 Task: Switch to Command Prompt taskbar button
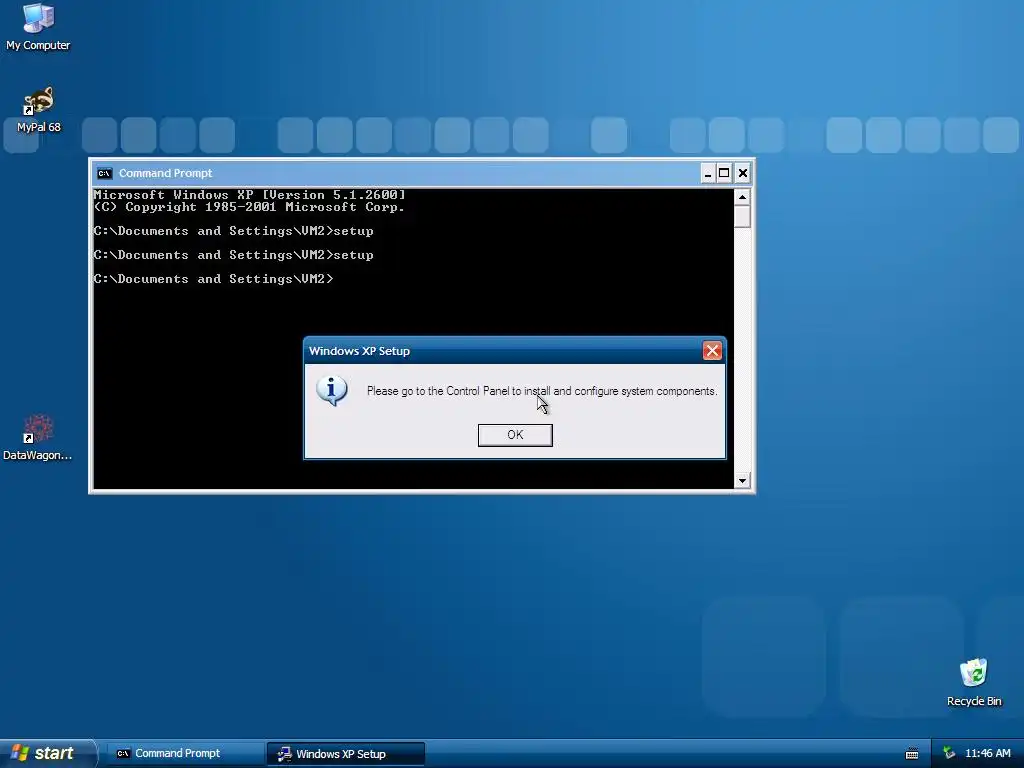coord(184,754)
